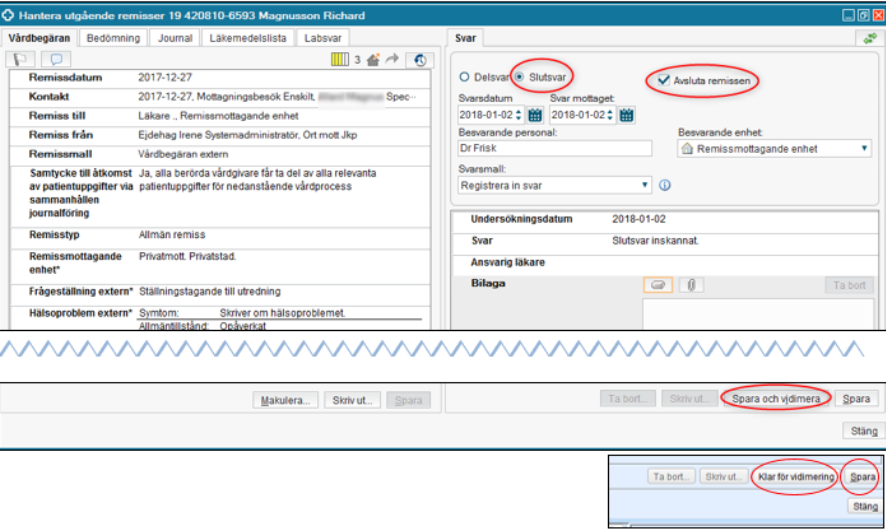Image resolution: width=886 pixels, height=530 pixels.
Task: Switch to the Journal tab
Action: coord(175,38)
